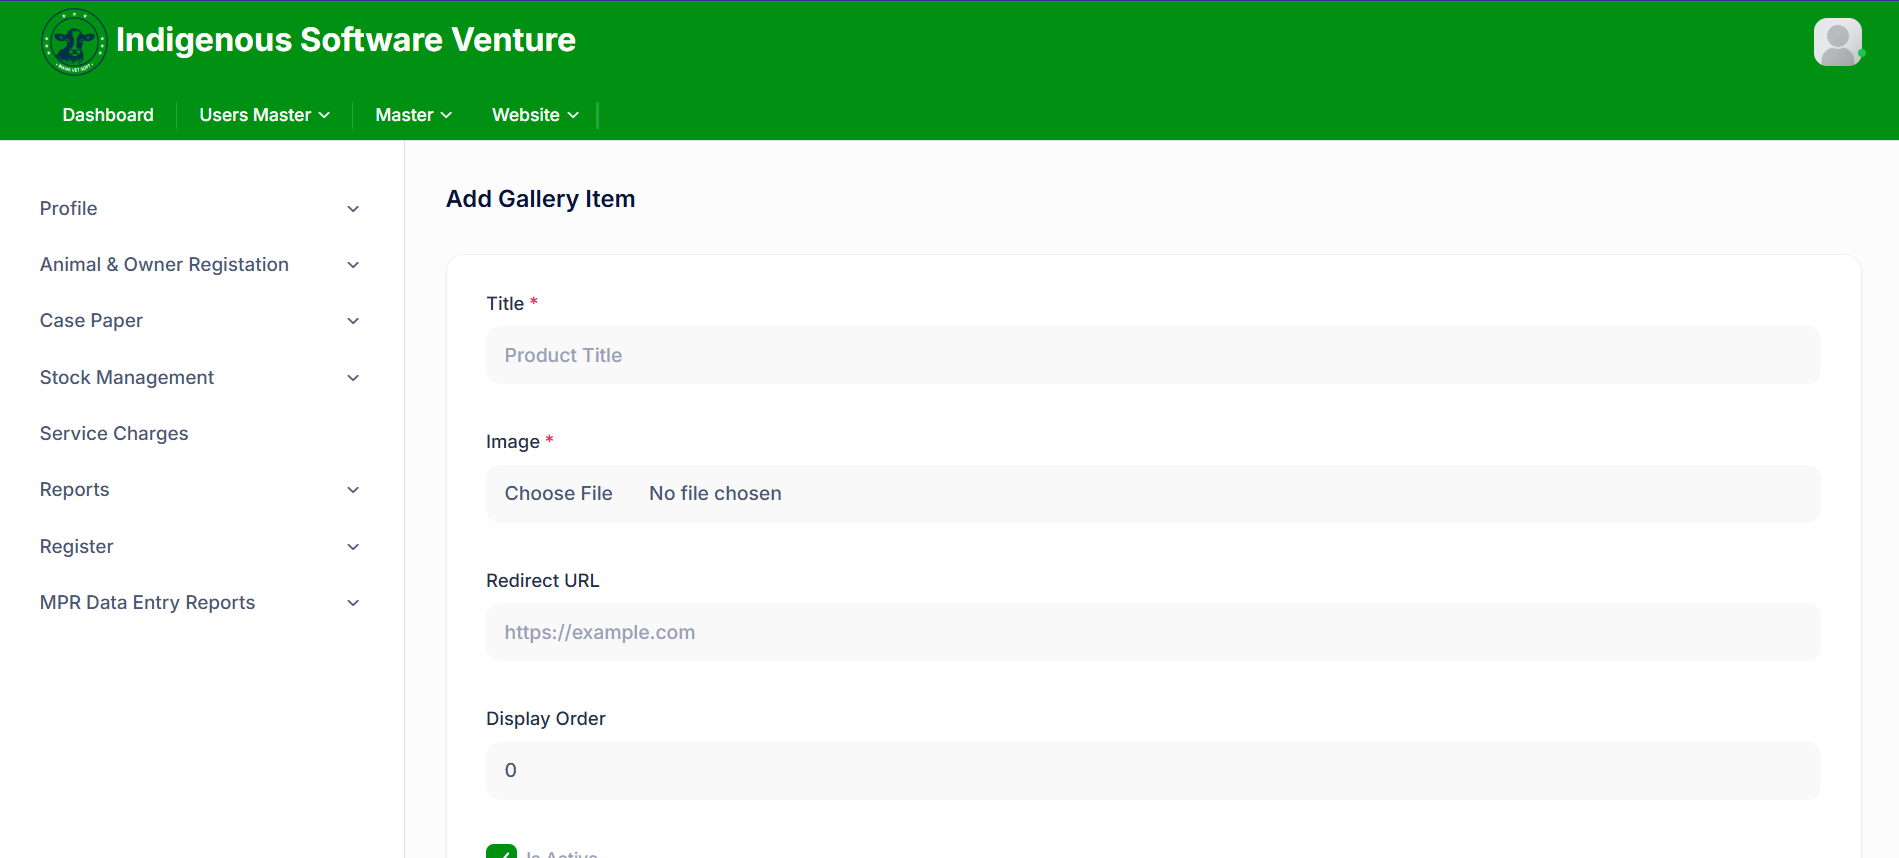
Task: Expand the MPR Data Entry Reports chevron
Action: [353, 603]
